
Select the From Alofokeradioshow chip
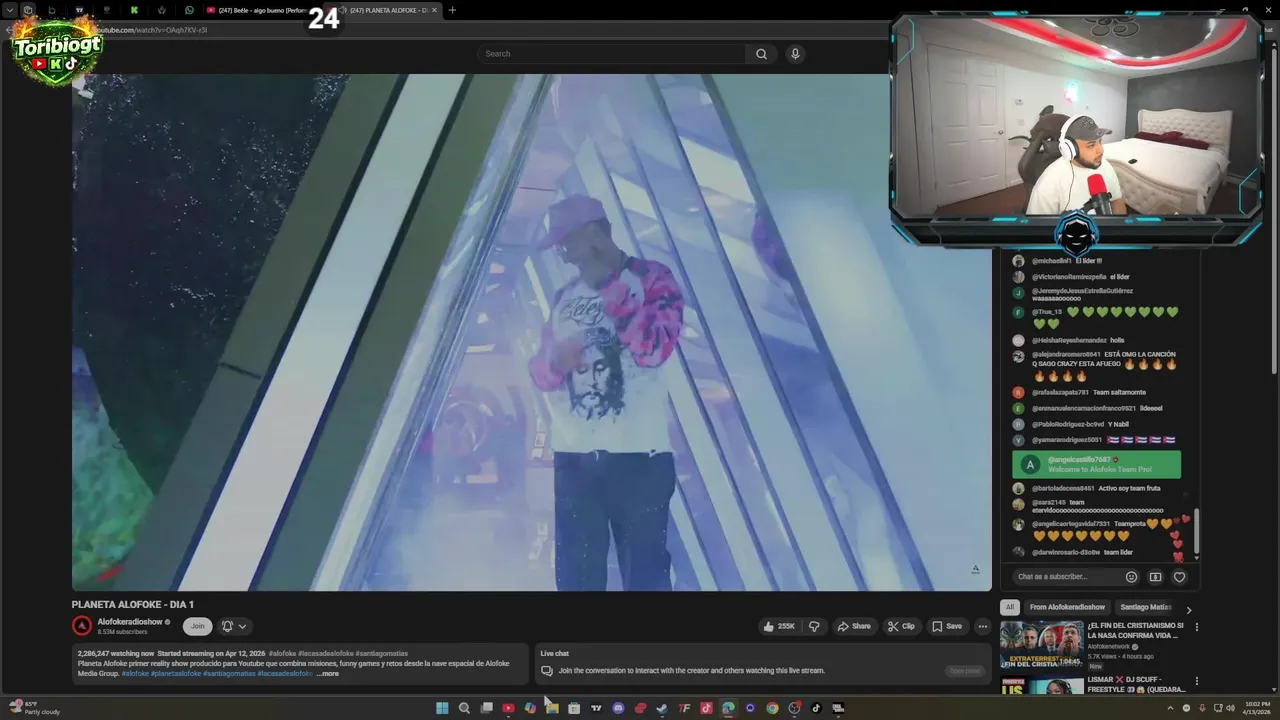point(1067,607)
